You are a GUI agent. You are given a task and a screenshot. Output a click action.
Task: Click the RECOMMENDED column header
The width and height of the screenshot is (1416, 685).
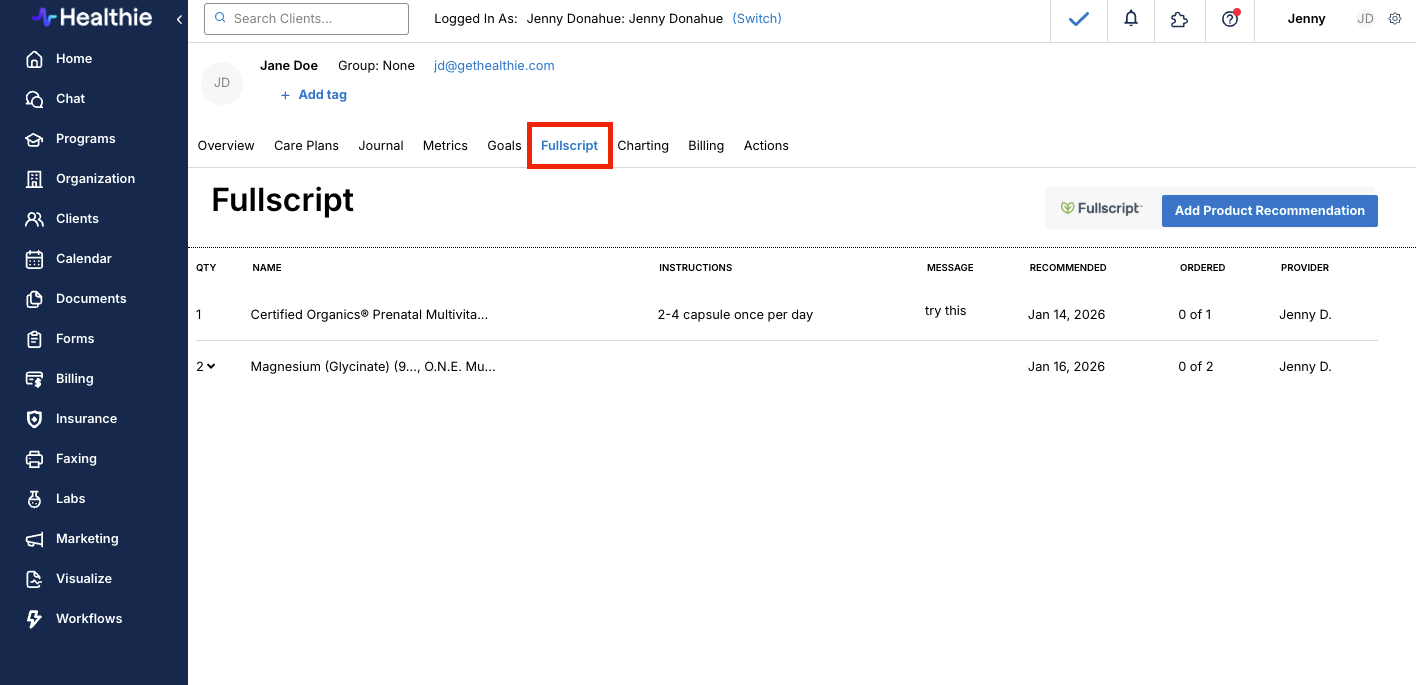(x=1068, y=268)
